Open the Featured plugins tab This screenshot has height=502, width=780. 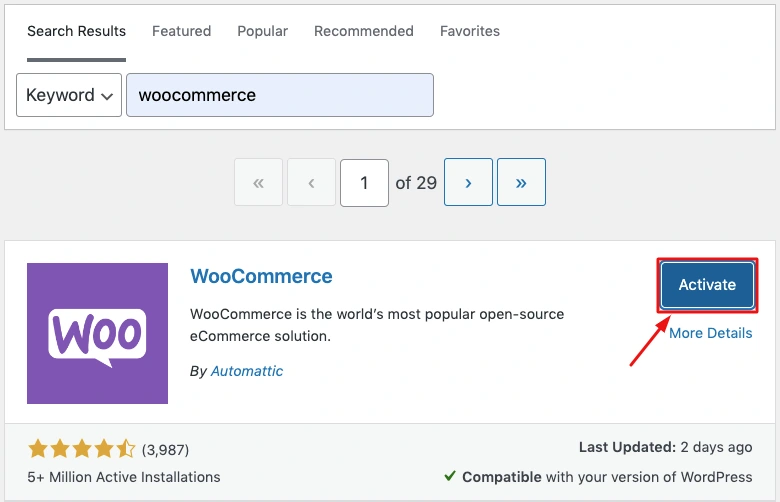(x=181, y=31)
